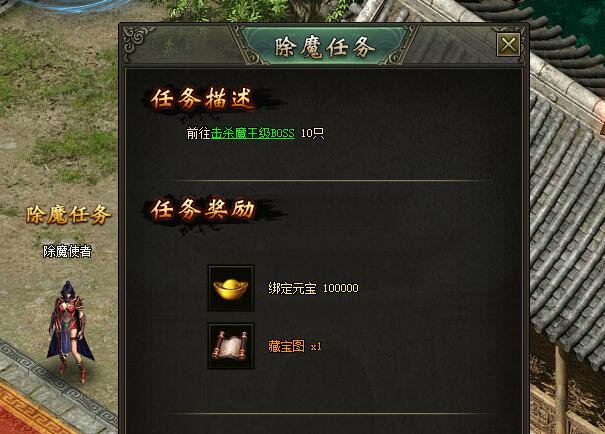The width and height of the screenshot is (605, 434).
Task: Click the 100000 reward amount
Action: (341, 288)
